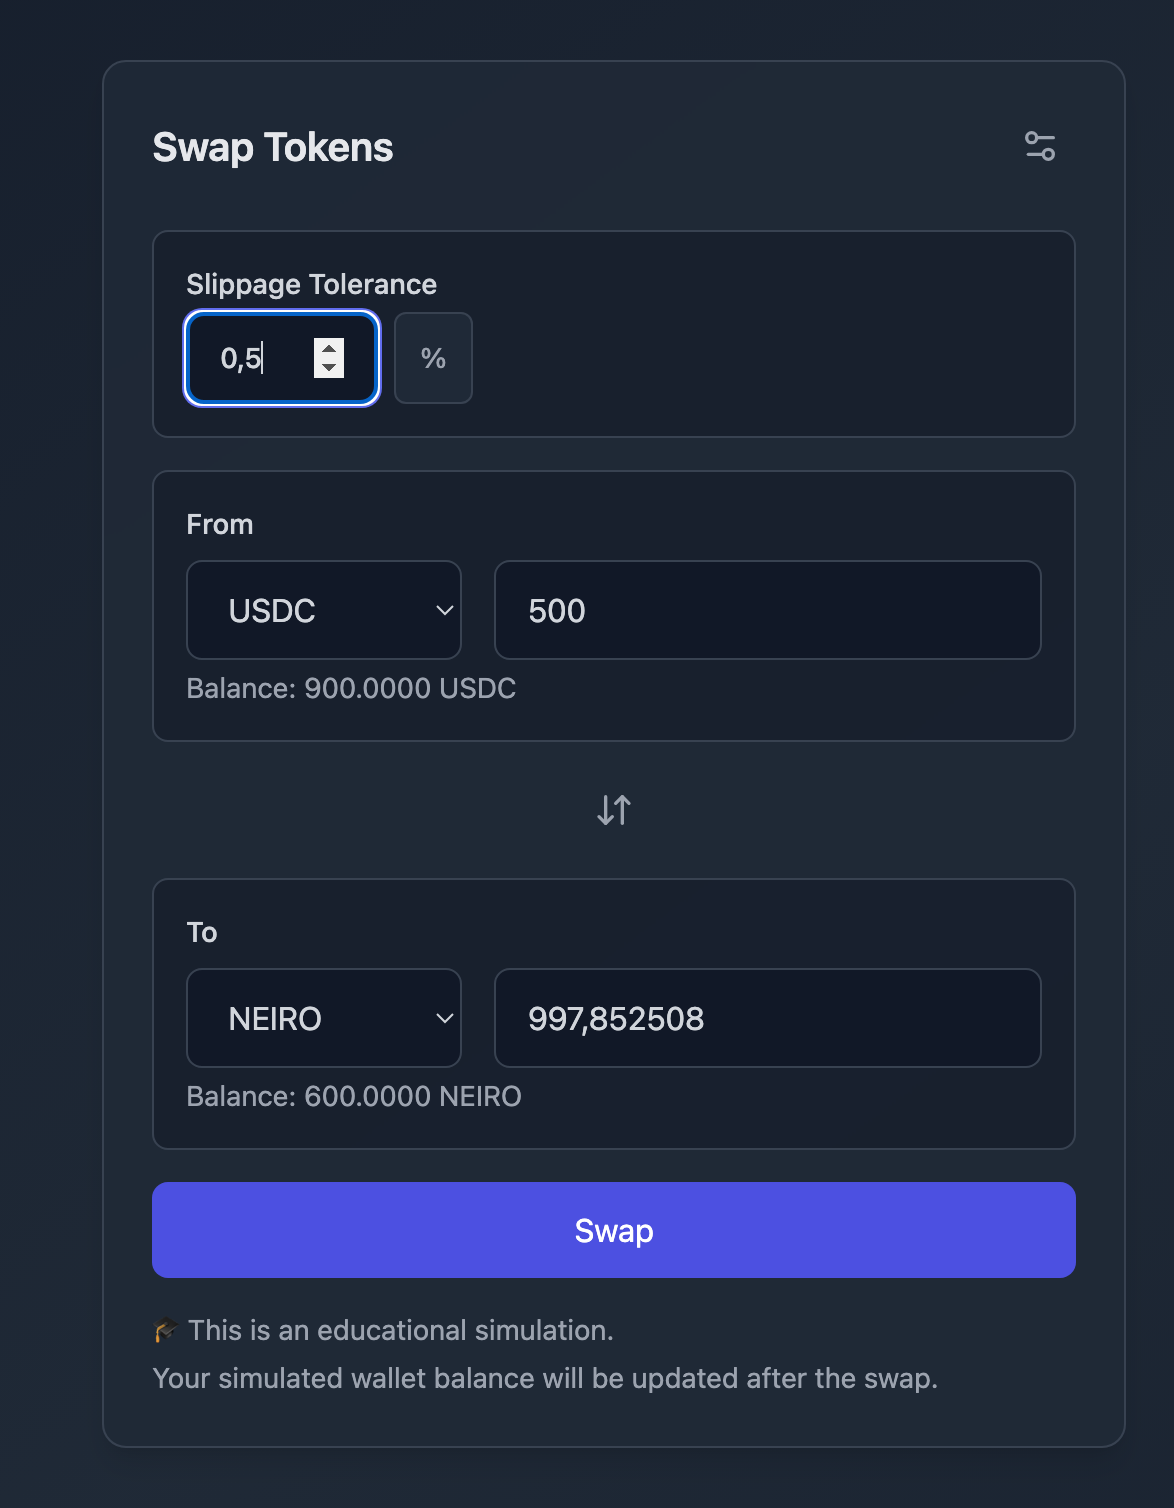This screenshot has height=1508, width=1174.
Task: Open the From token selector showing USDC
Action: [x=322, y=611]
